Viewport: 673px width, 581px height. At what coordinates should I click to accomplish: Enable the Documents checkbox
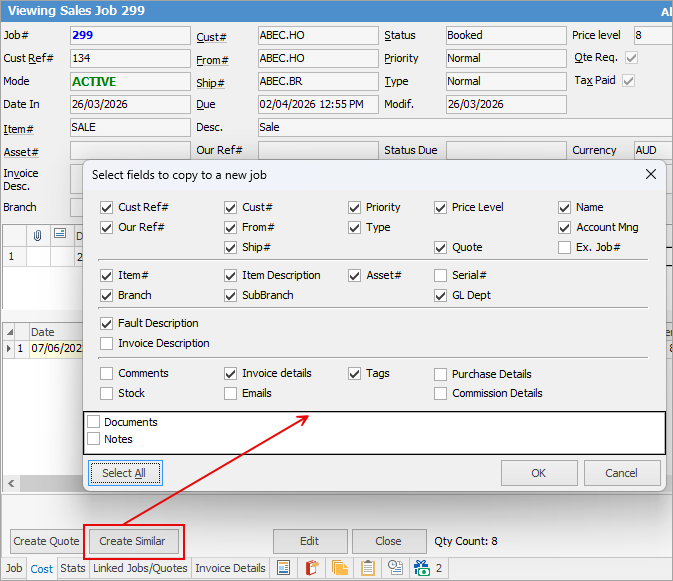coord(94,422)
